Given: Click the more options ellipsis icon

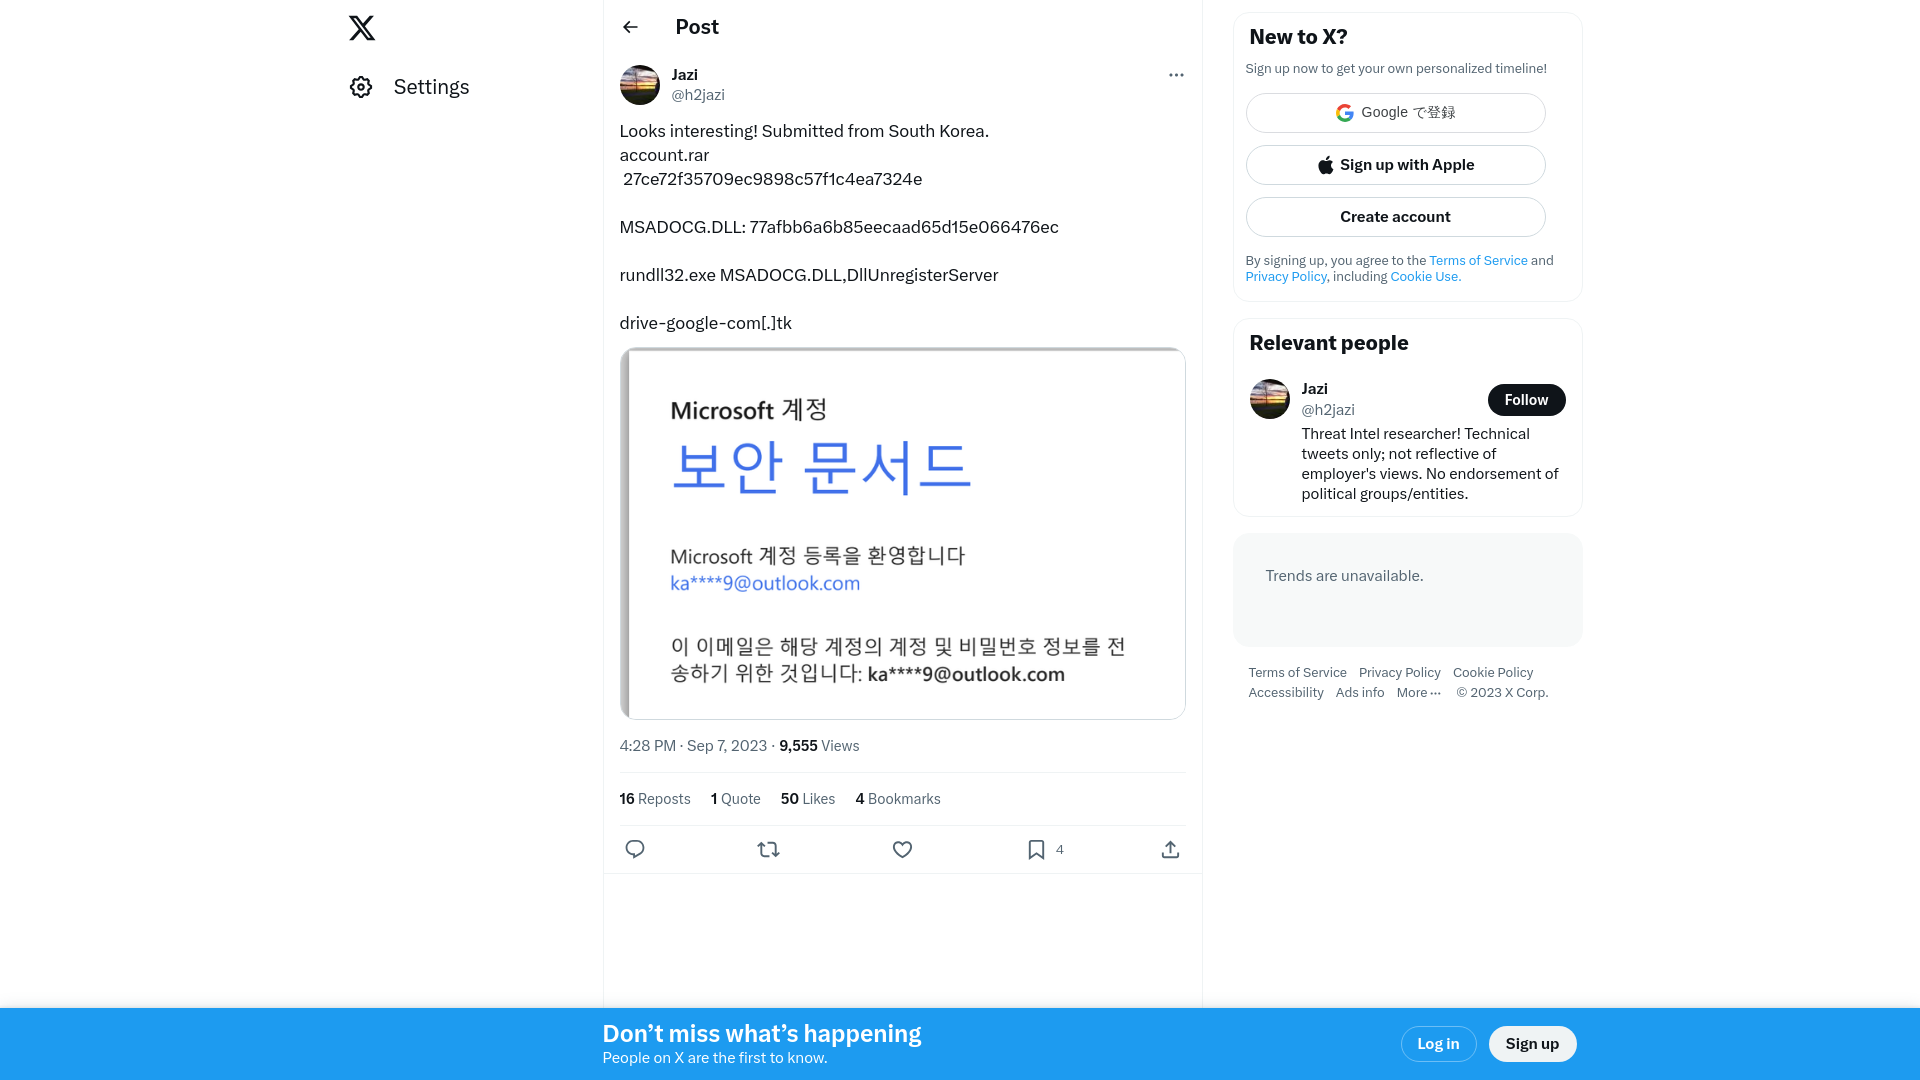Looking at the screenshot, I should coord(1176,75).
